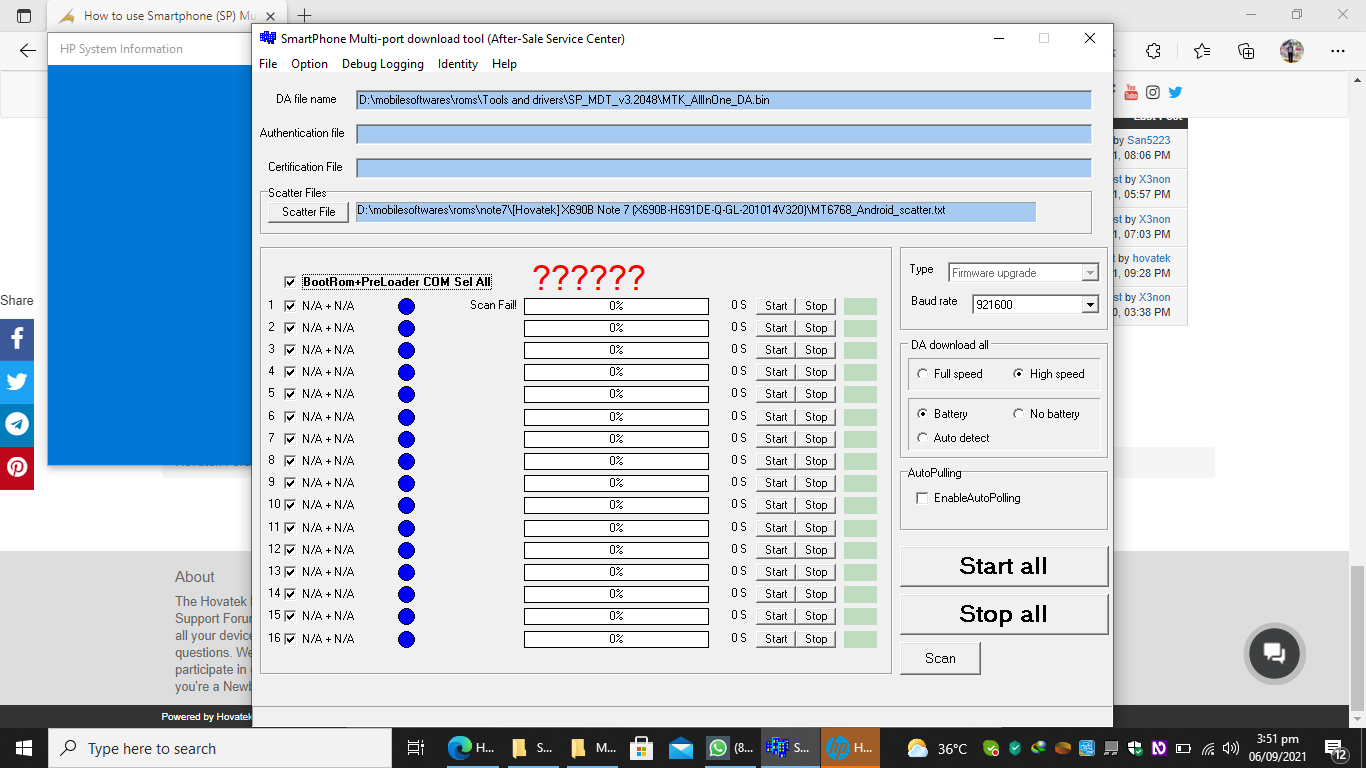Click the Stop all button
The width and height of the screenshot is (1366, 768).
pos(1004,614)
